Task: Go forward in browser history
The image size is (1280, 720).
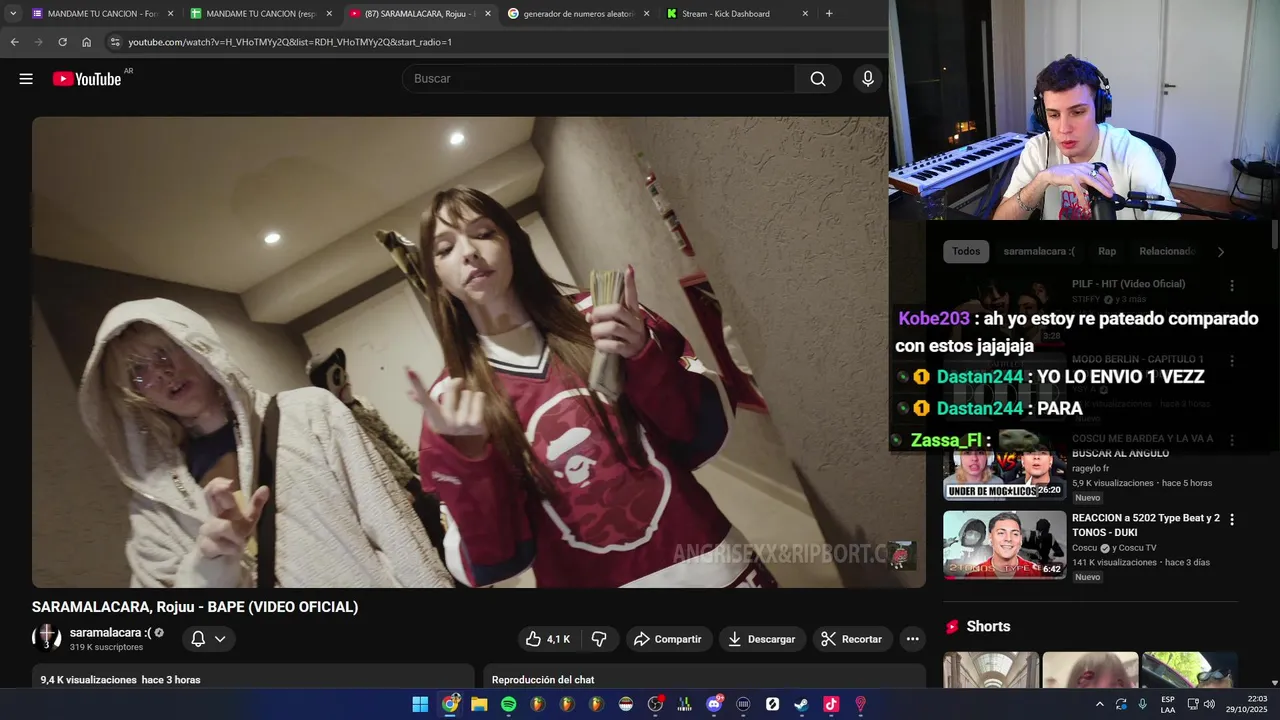Action: pos(38,42)
